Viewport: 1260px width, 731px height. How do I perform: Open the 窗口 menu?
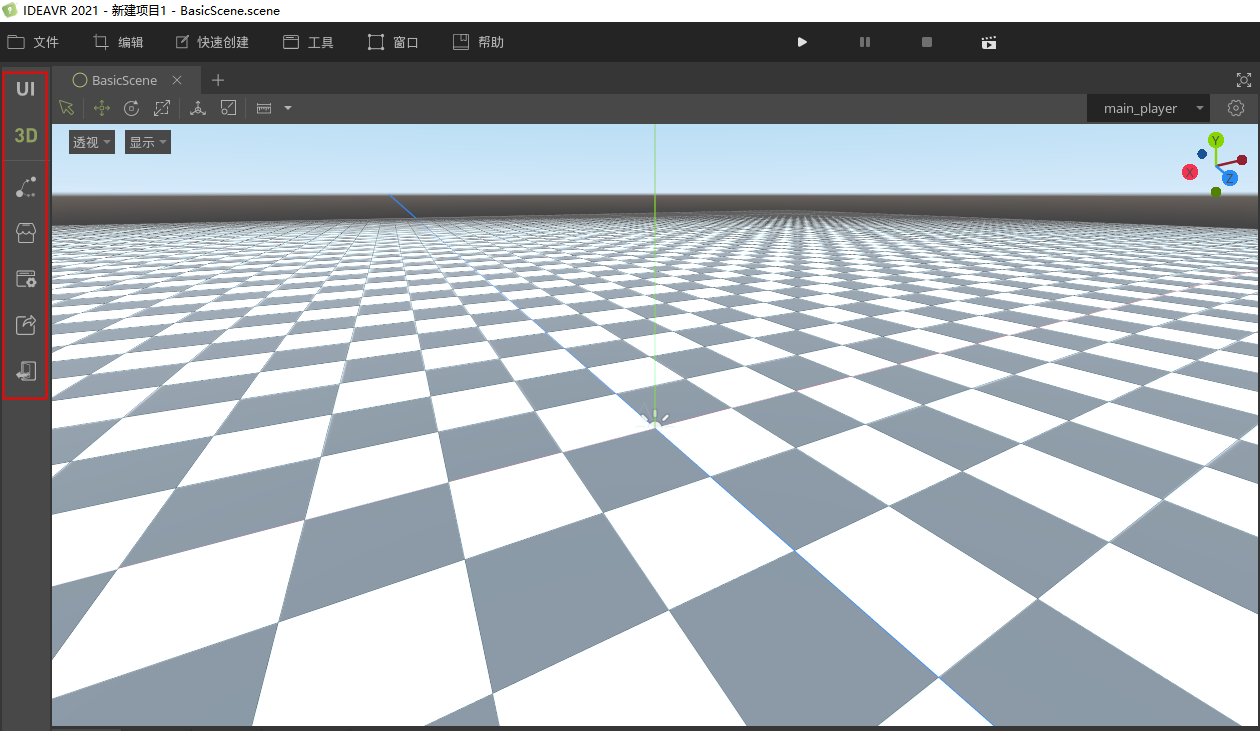point(393,42)
